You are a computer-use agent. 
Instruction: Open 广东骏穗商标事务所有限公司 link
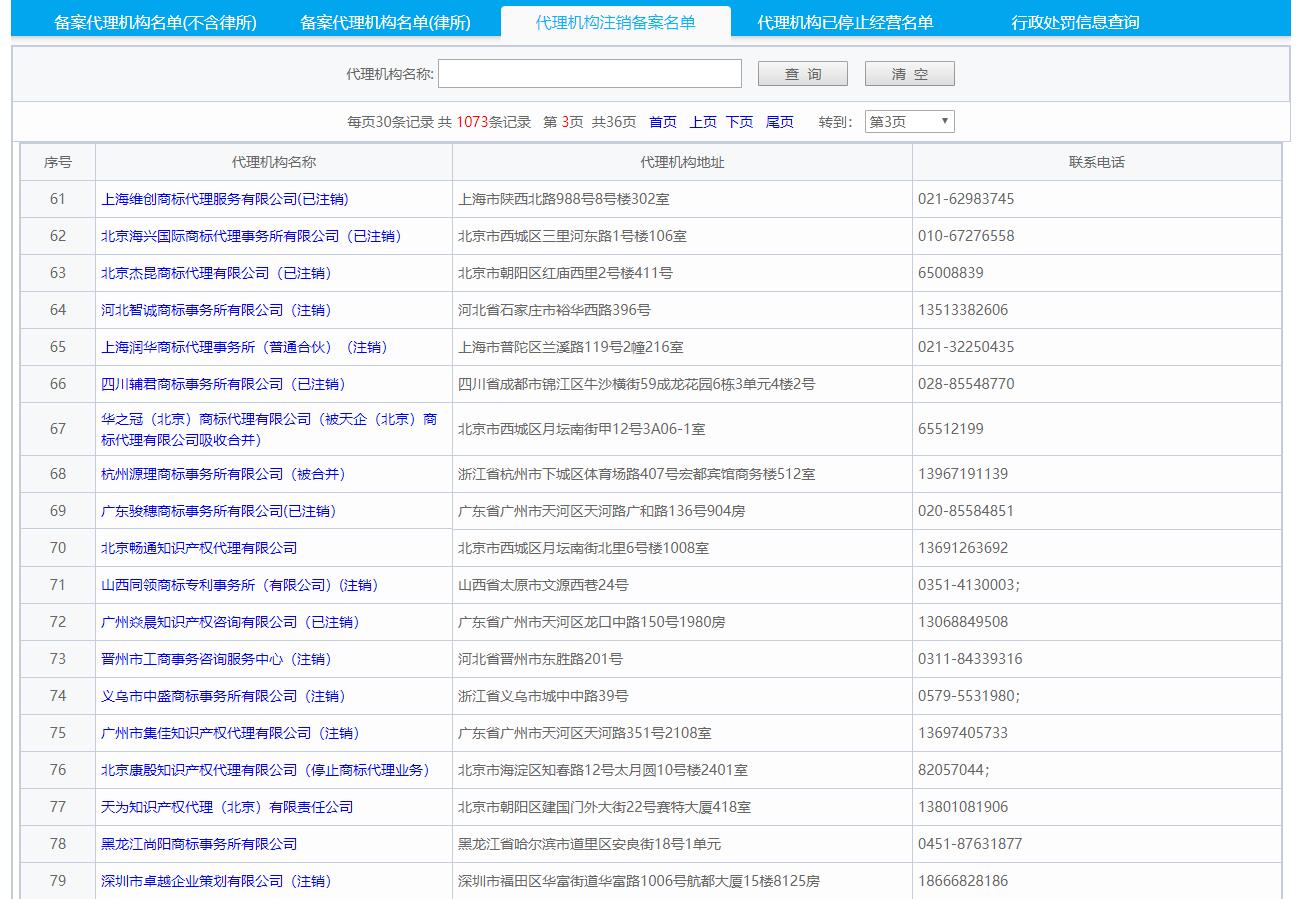click(219, 511)
